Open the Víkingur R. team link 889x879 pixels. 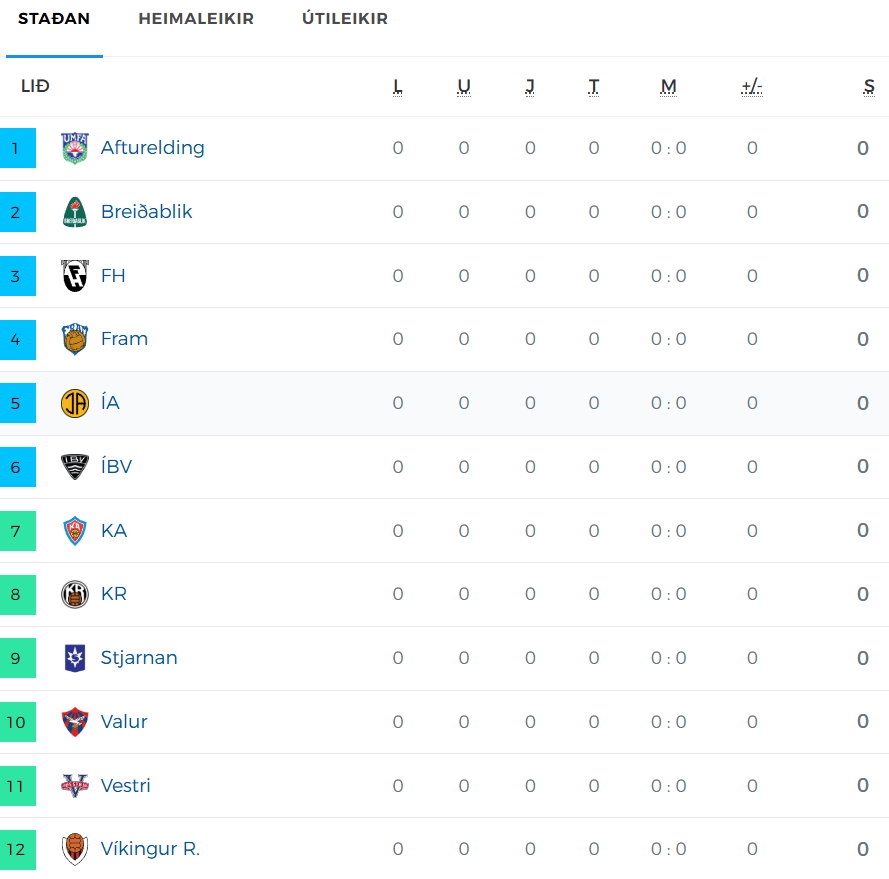(150, 849)
